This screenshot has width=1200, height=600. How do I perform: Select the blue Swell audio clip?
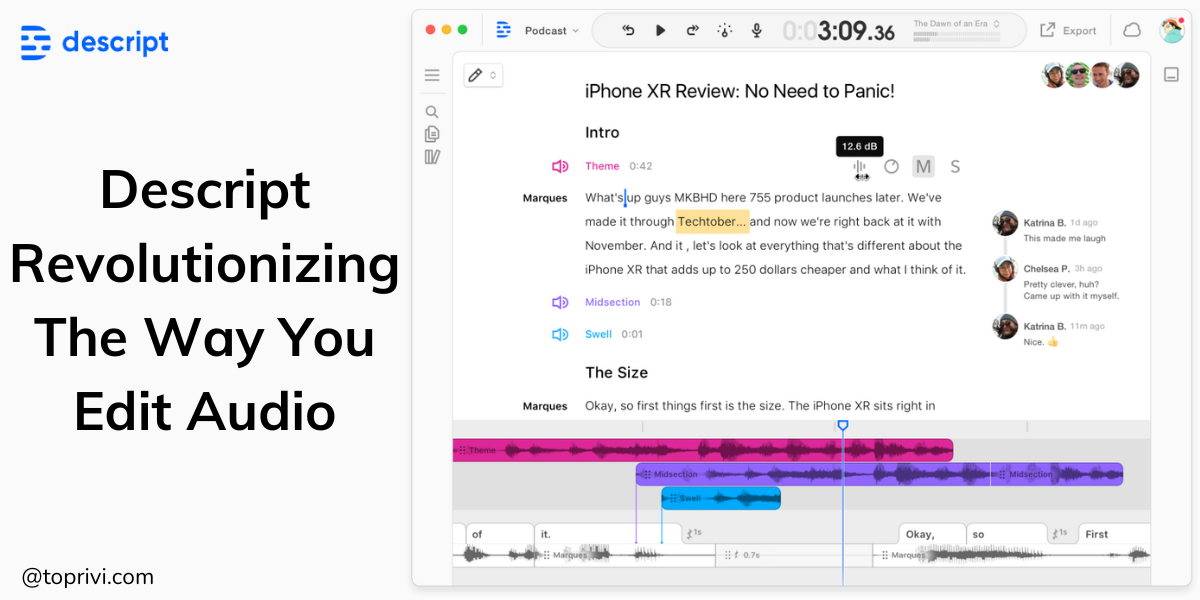(721, 497)
